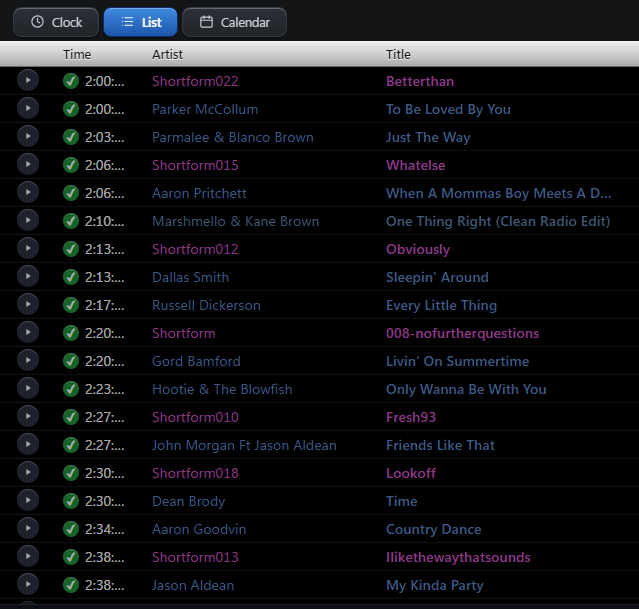Click status check for Only Wanna Be With You

click(71, 389)
